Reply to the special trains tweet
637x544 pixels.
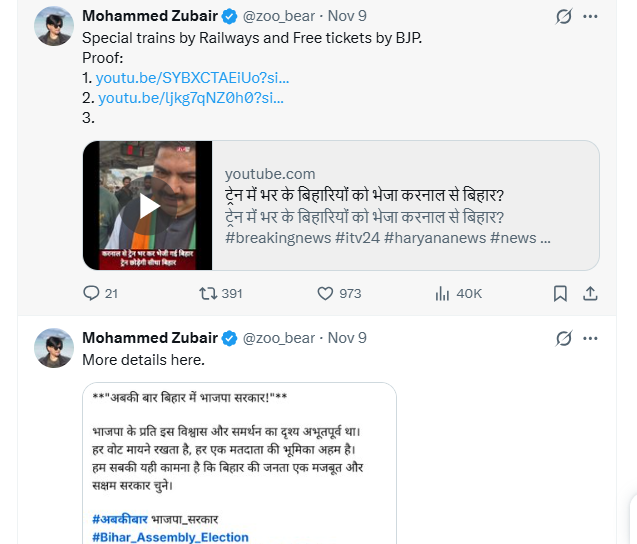(91, 293)
